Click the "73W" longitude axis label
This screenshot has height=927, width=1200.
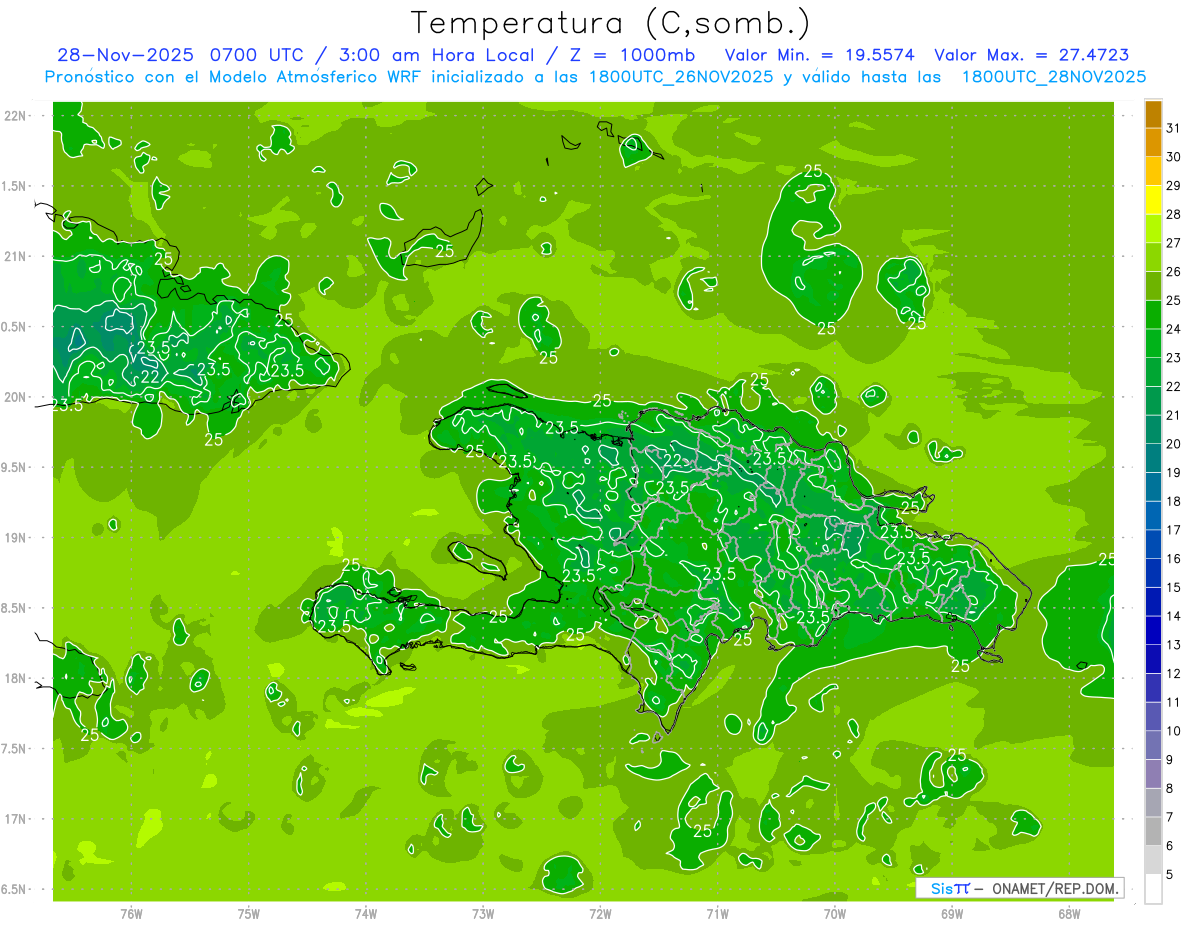click(483, 913)
